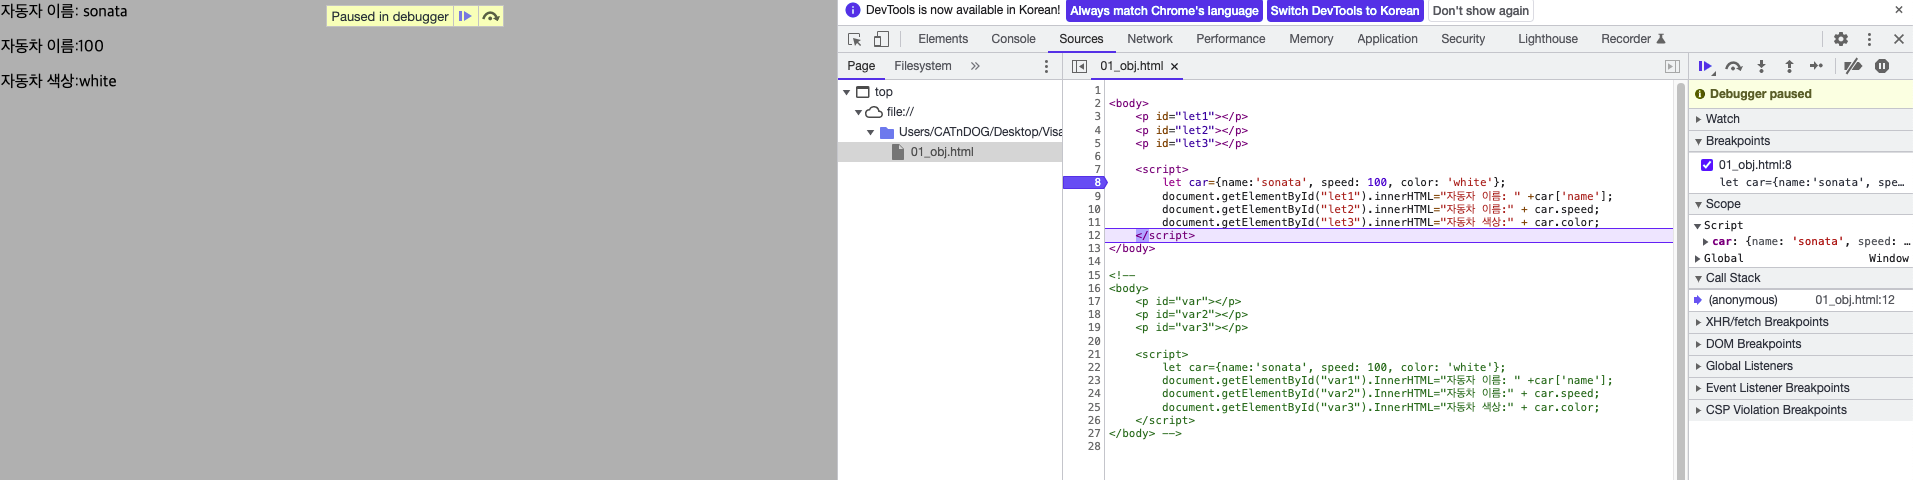
Task: Open the Security tab
Action: pos(1463,39)
